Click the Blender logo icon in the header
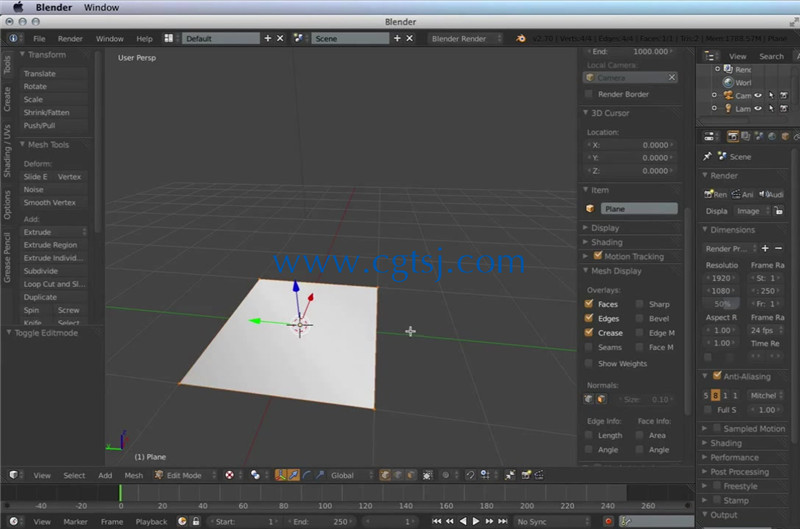800x529 pixels. click(520, 38)
